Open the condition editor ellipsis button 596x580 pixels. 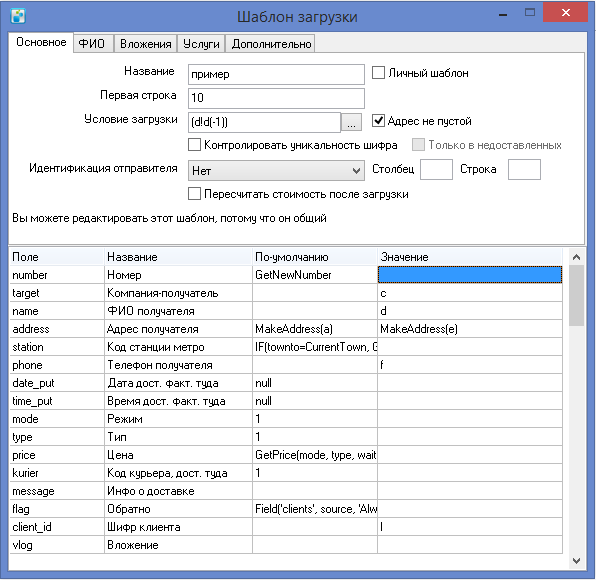[351, 122]
